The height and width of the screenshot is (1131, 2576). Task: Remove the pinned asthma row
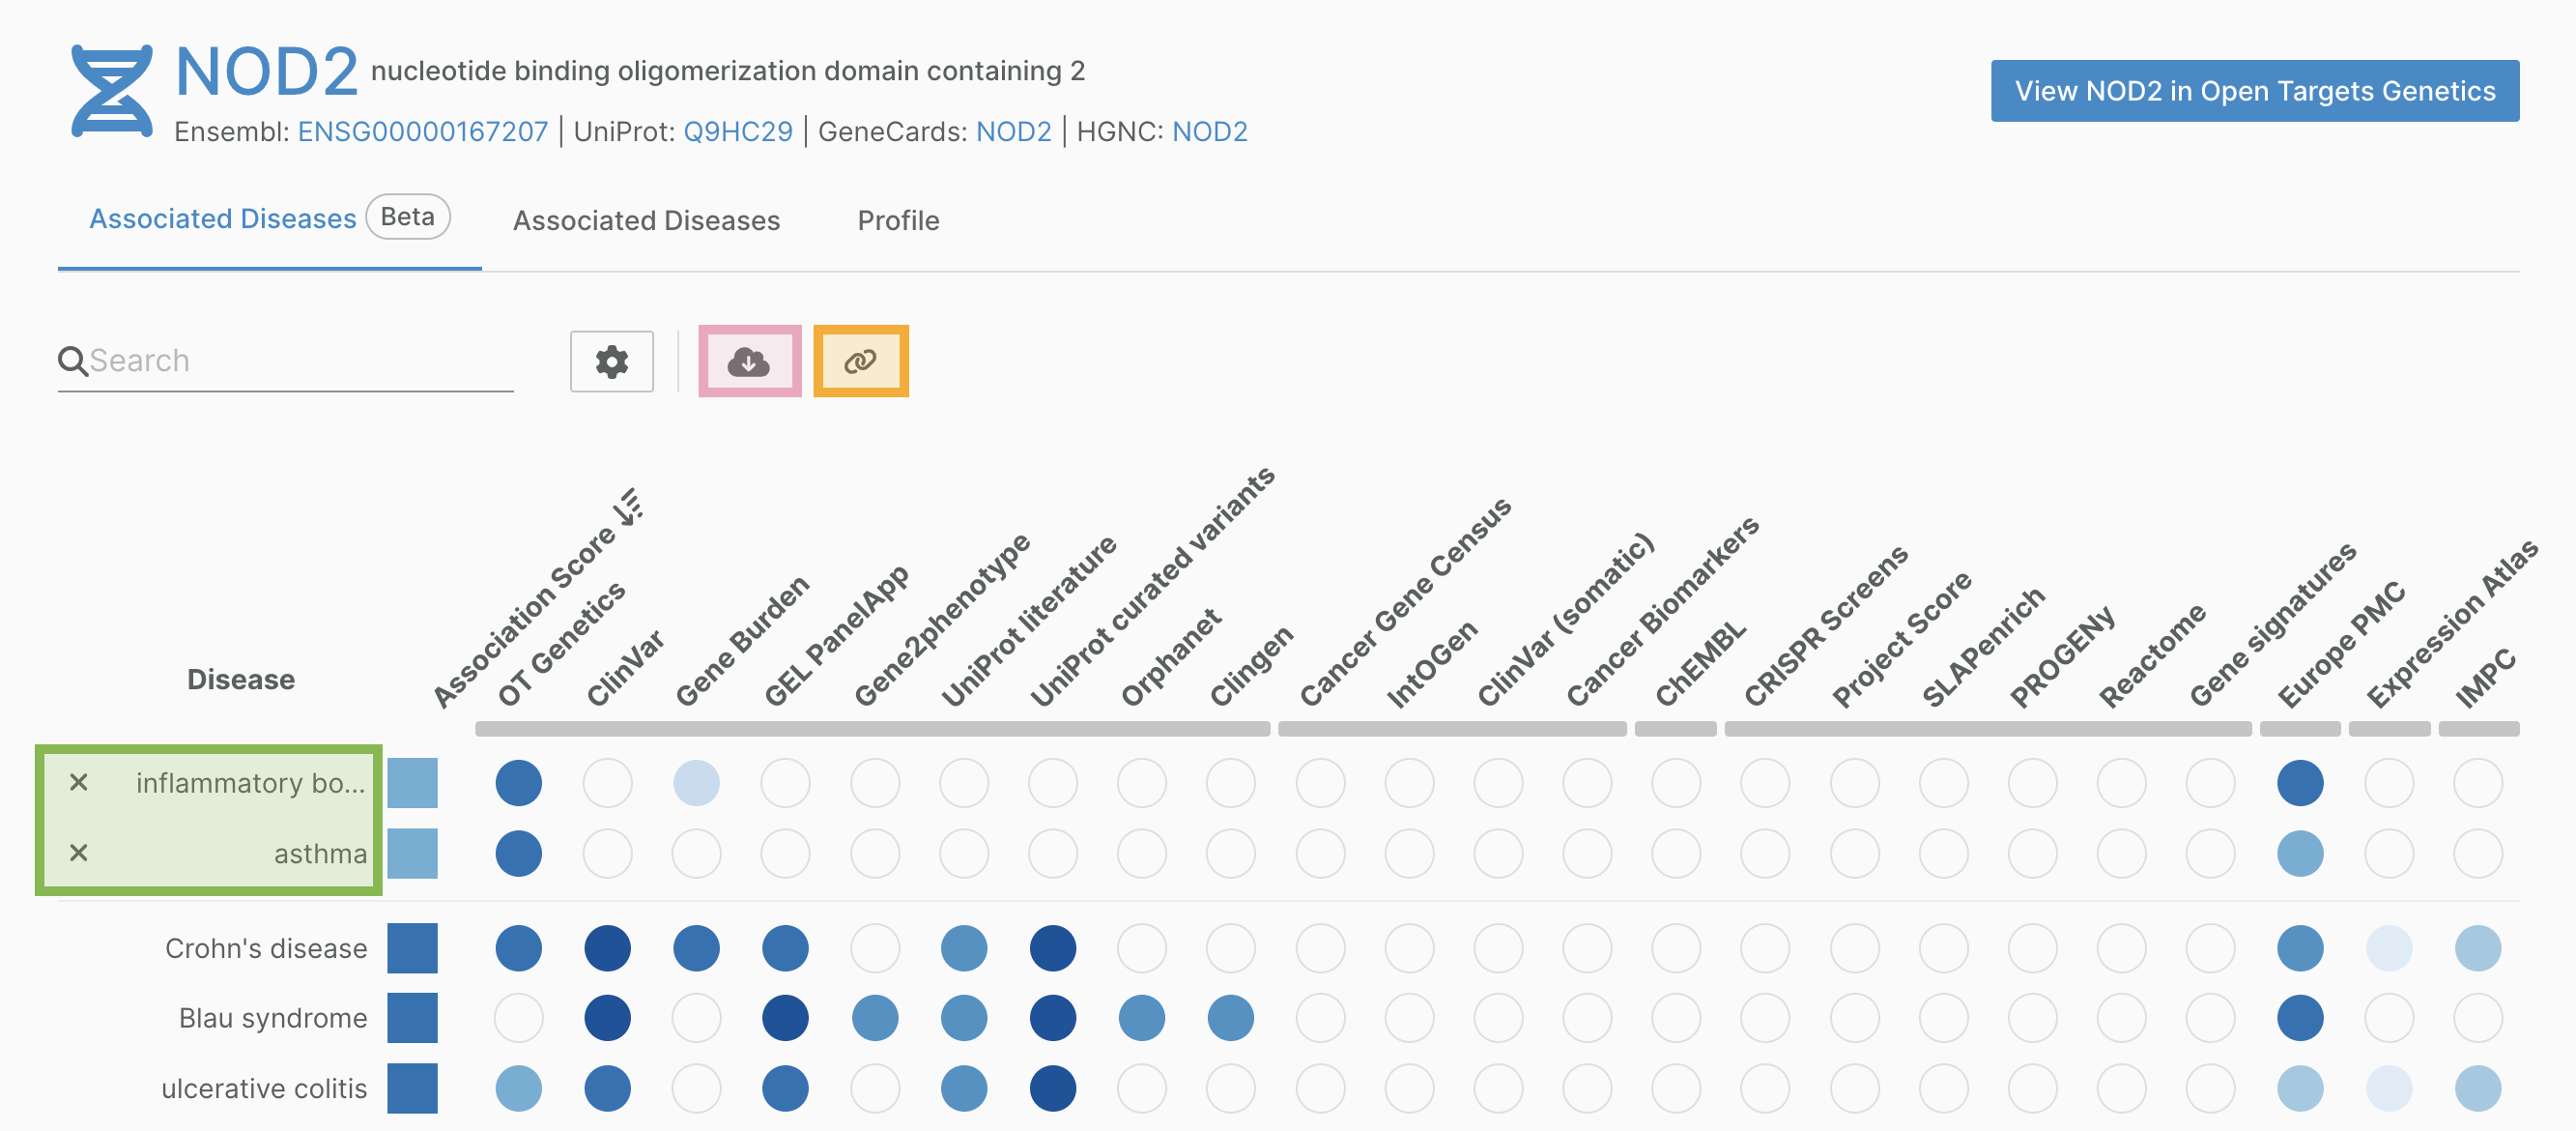tap(79, 853)
